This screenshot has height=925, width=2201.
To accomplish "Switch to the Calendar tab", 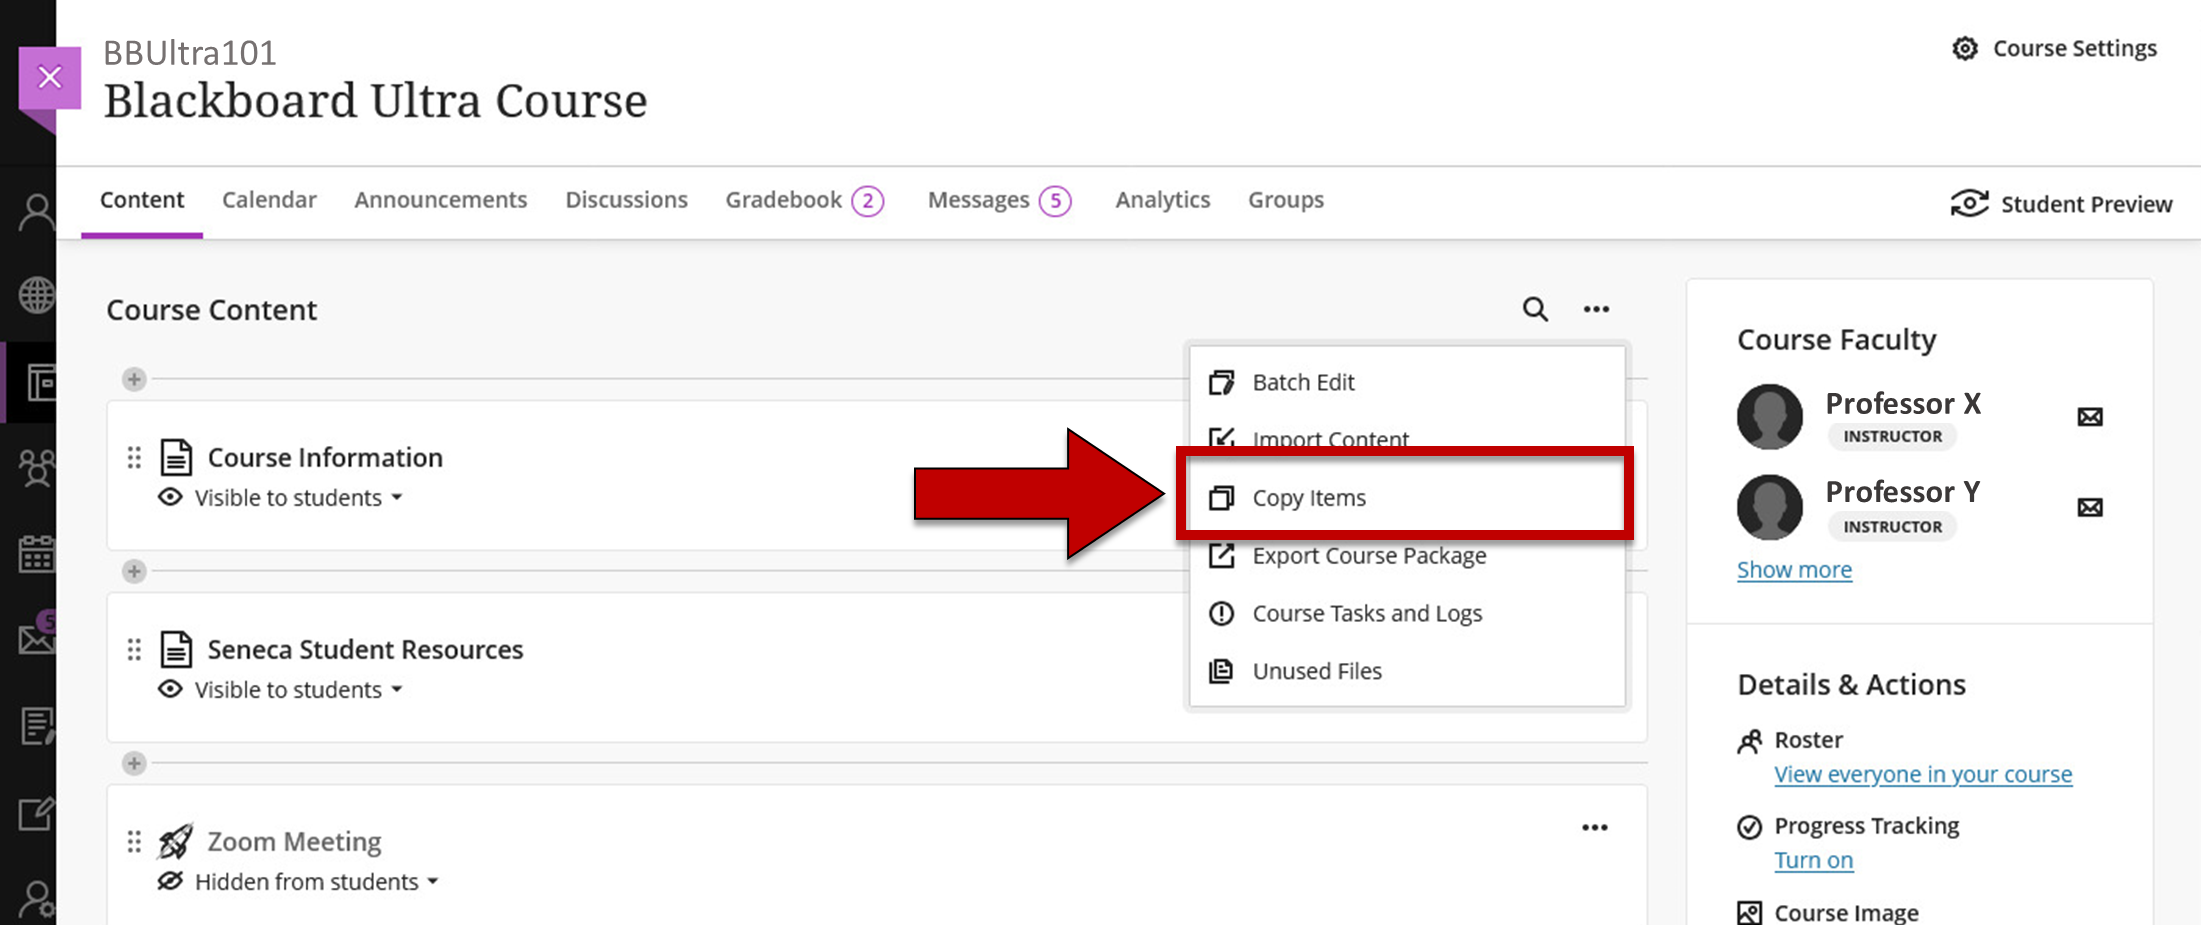I will pyautogui.click(x=269, y=200).
